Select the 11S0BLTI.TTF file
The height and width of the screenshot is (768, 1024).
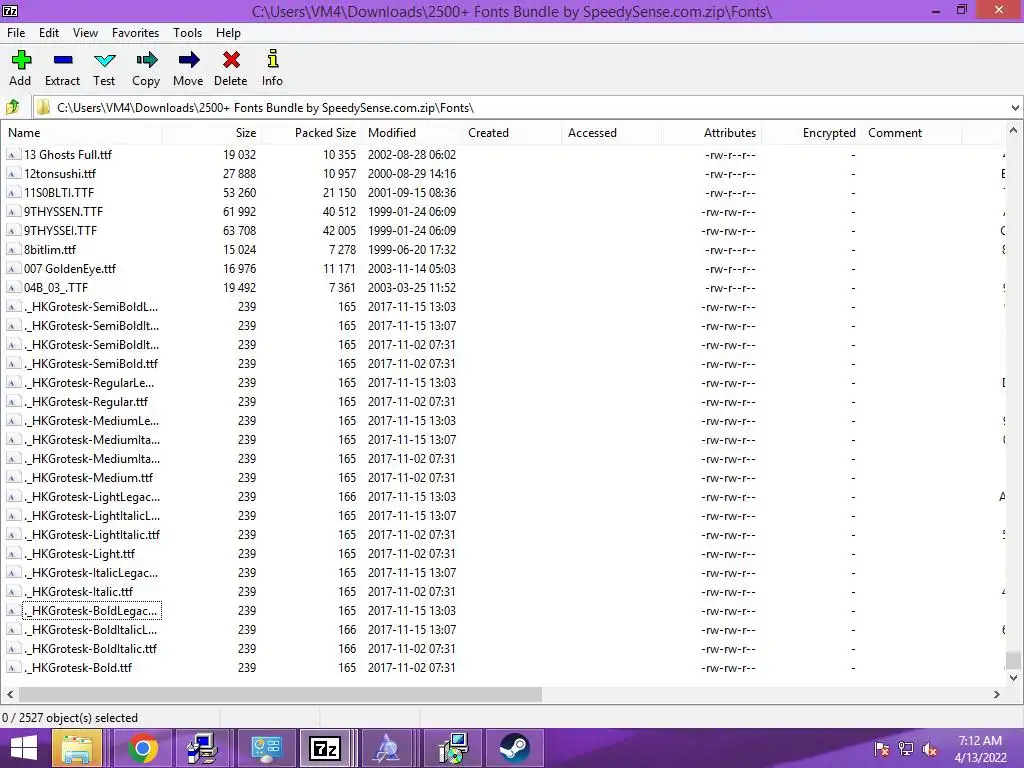tap(59, 193)
